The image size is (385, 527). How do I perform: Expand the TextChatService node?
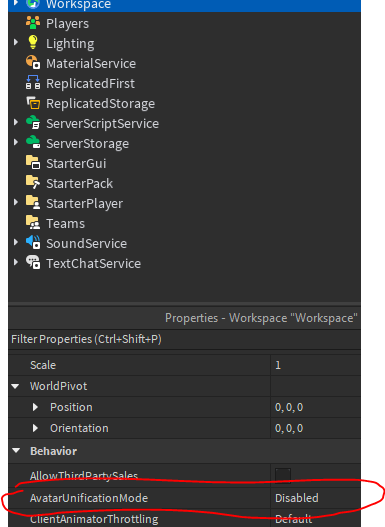pos(16,262)
